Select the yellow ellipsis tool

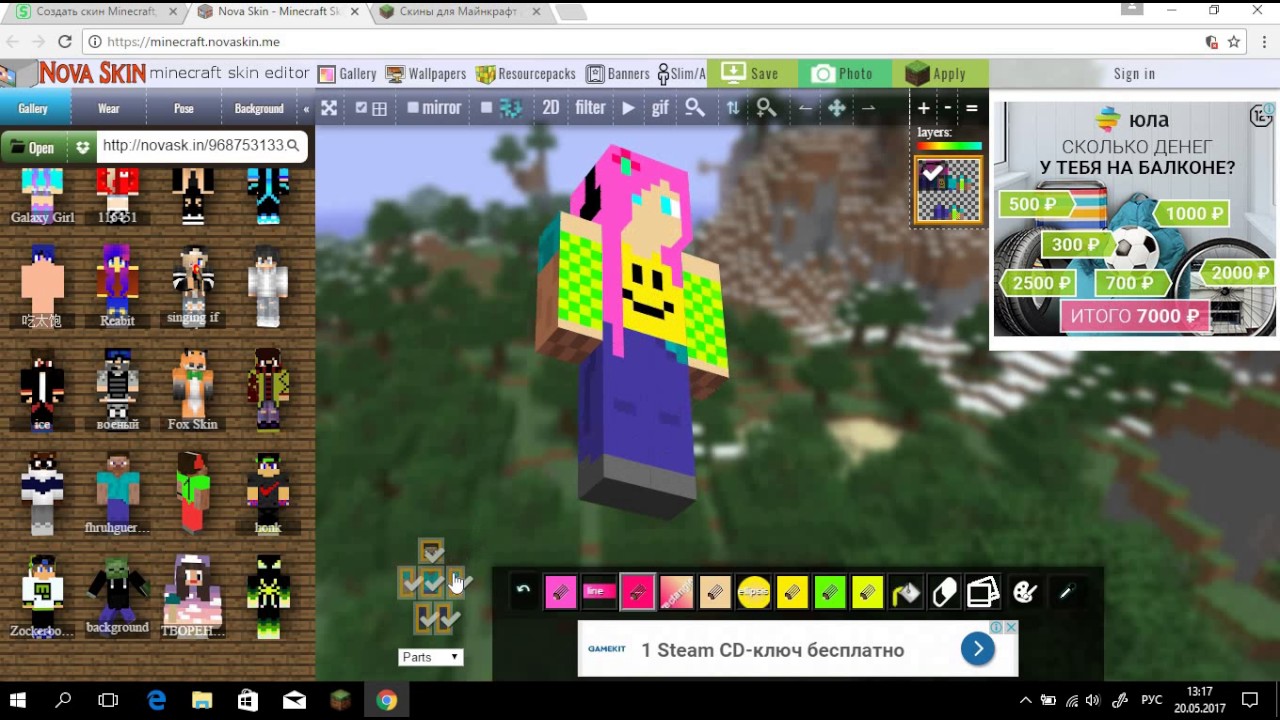tap(753, 592)
